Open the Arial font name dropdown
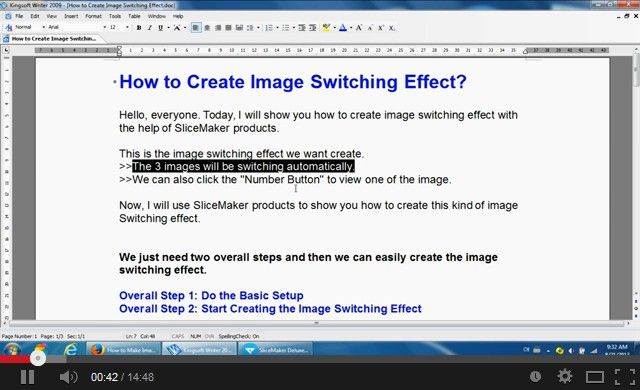Screen dimensions: 640x390 (77, 27)
